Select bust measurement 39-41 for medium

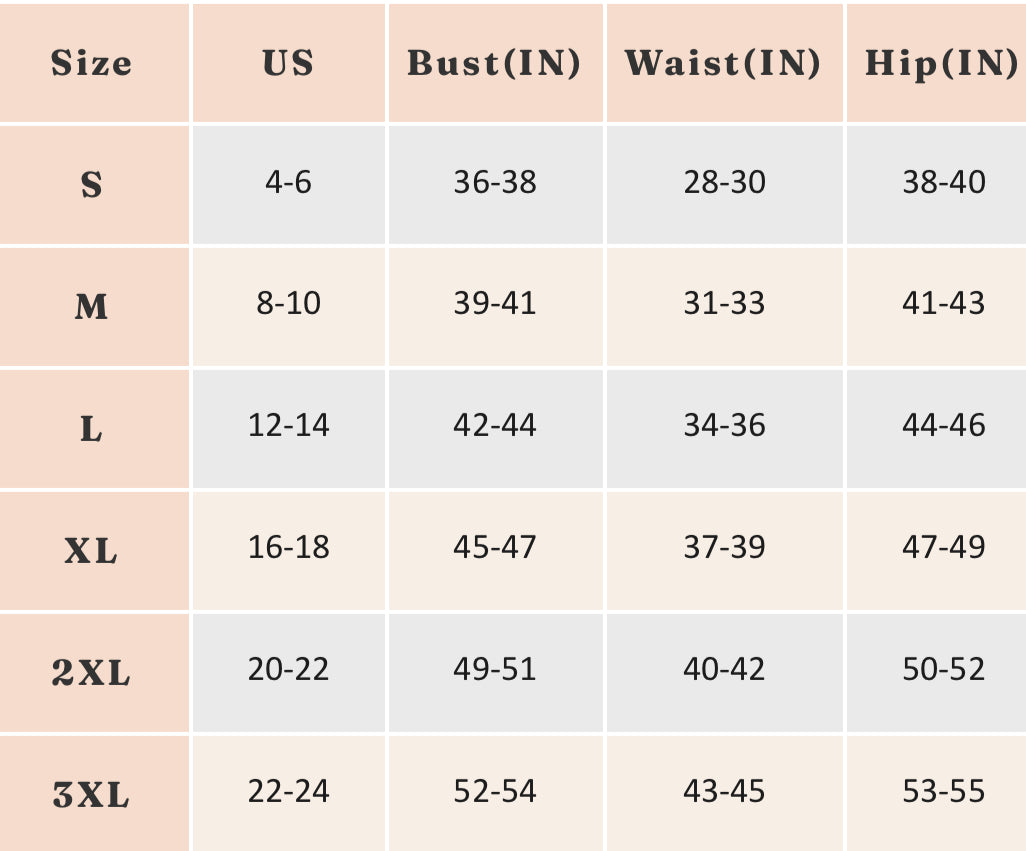[494, 303]
